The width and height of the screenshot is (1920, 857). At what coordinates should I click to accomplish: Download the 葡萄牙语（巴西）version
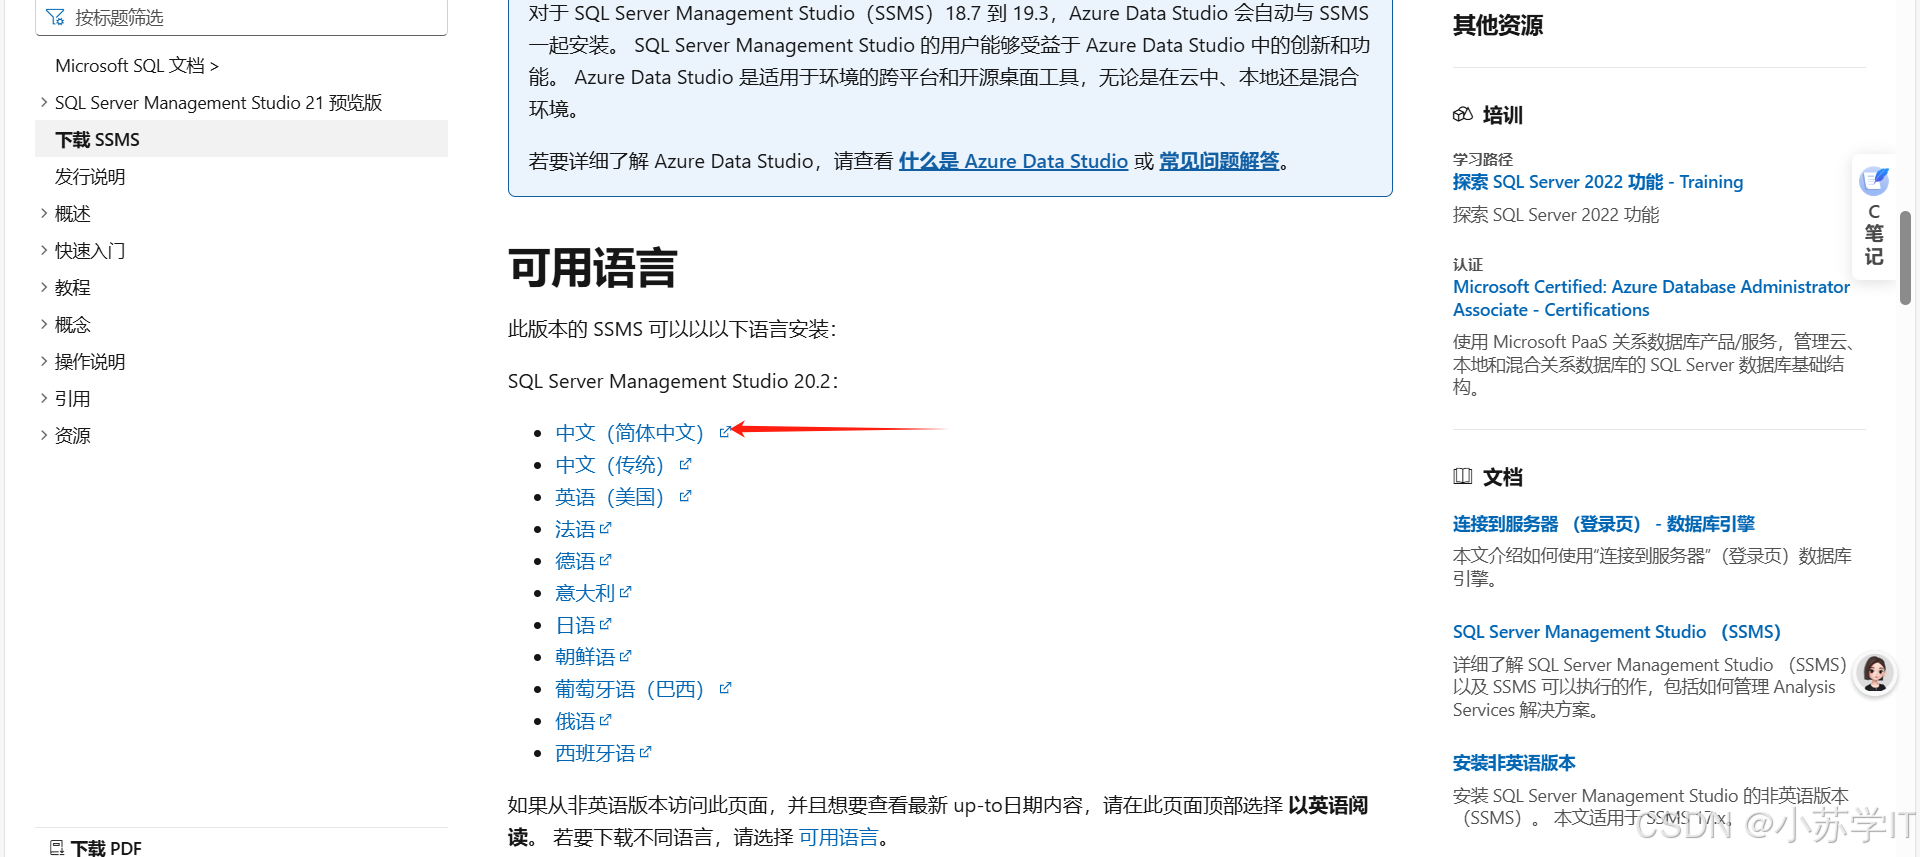630,689
